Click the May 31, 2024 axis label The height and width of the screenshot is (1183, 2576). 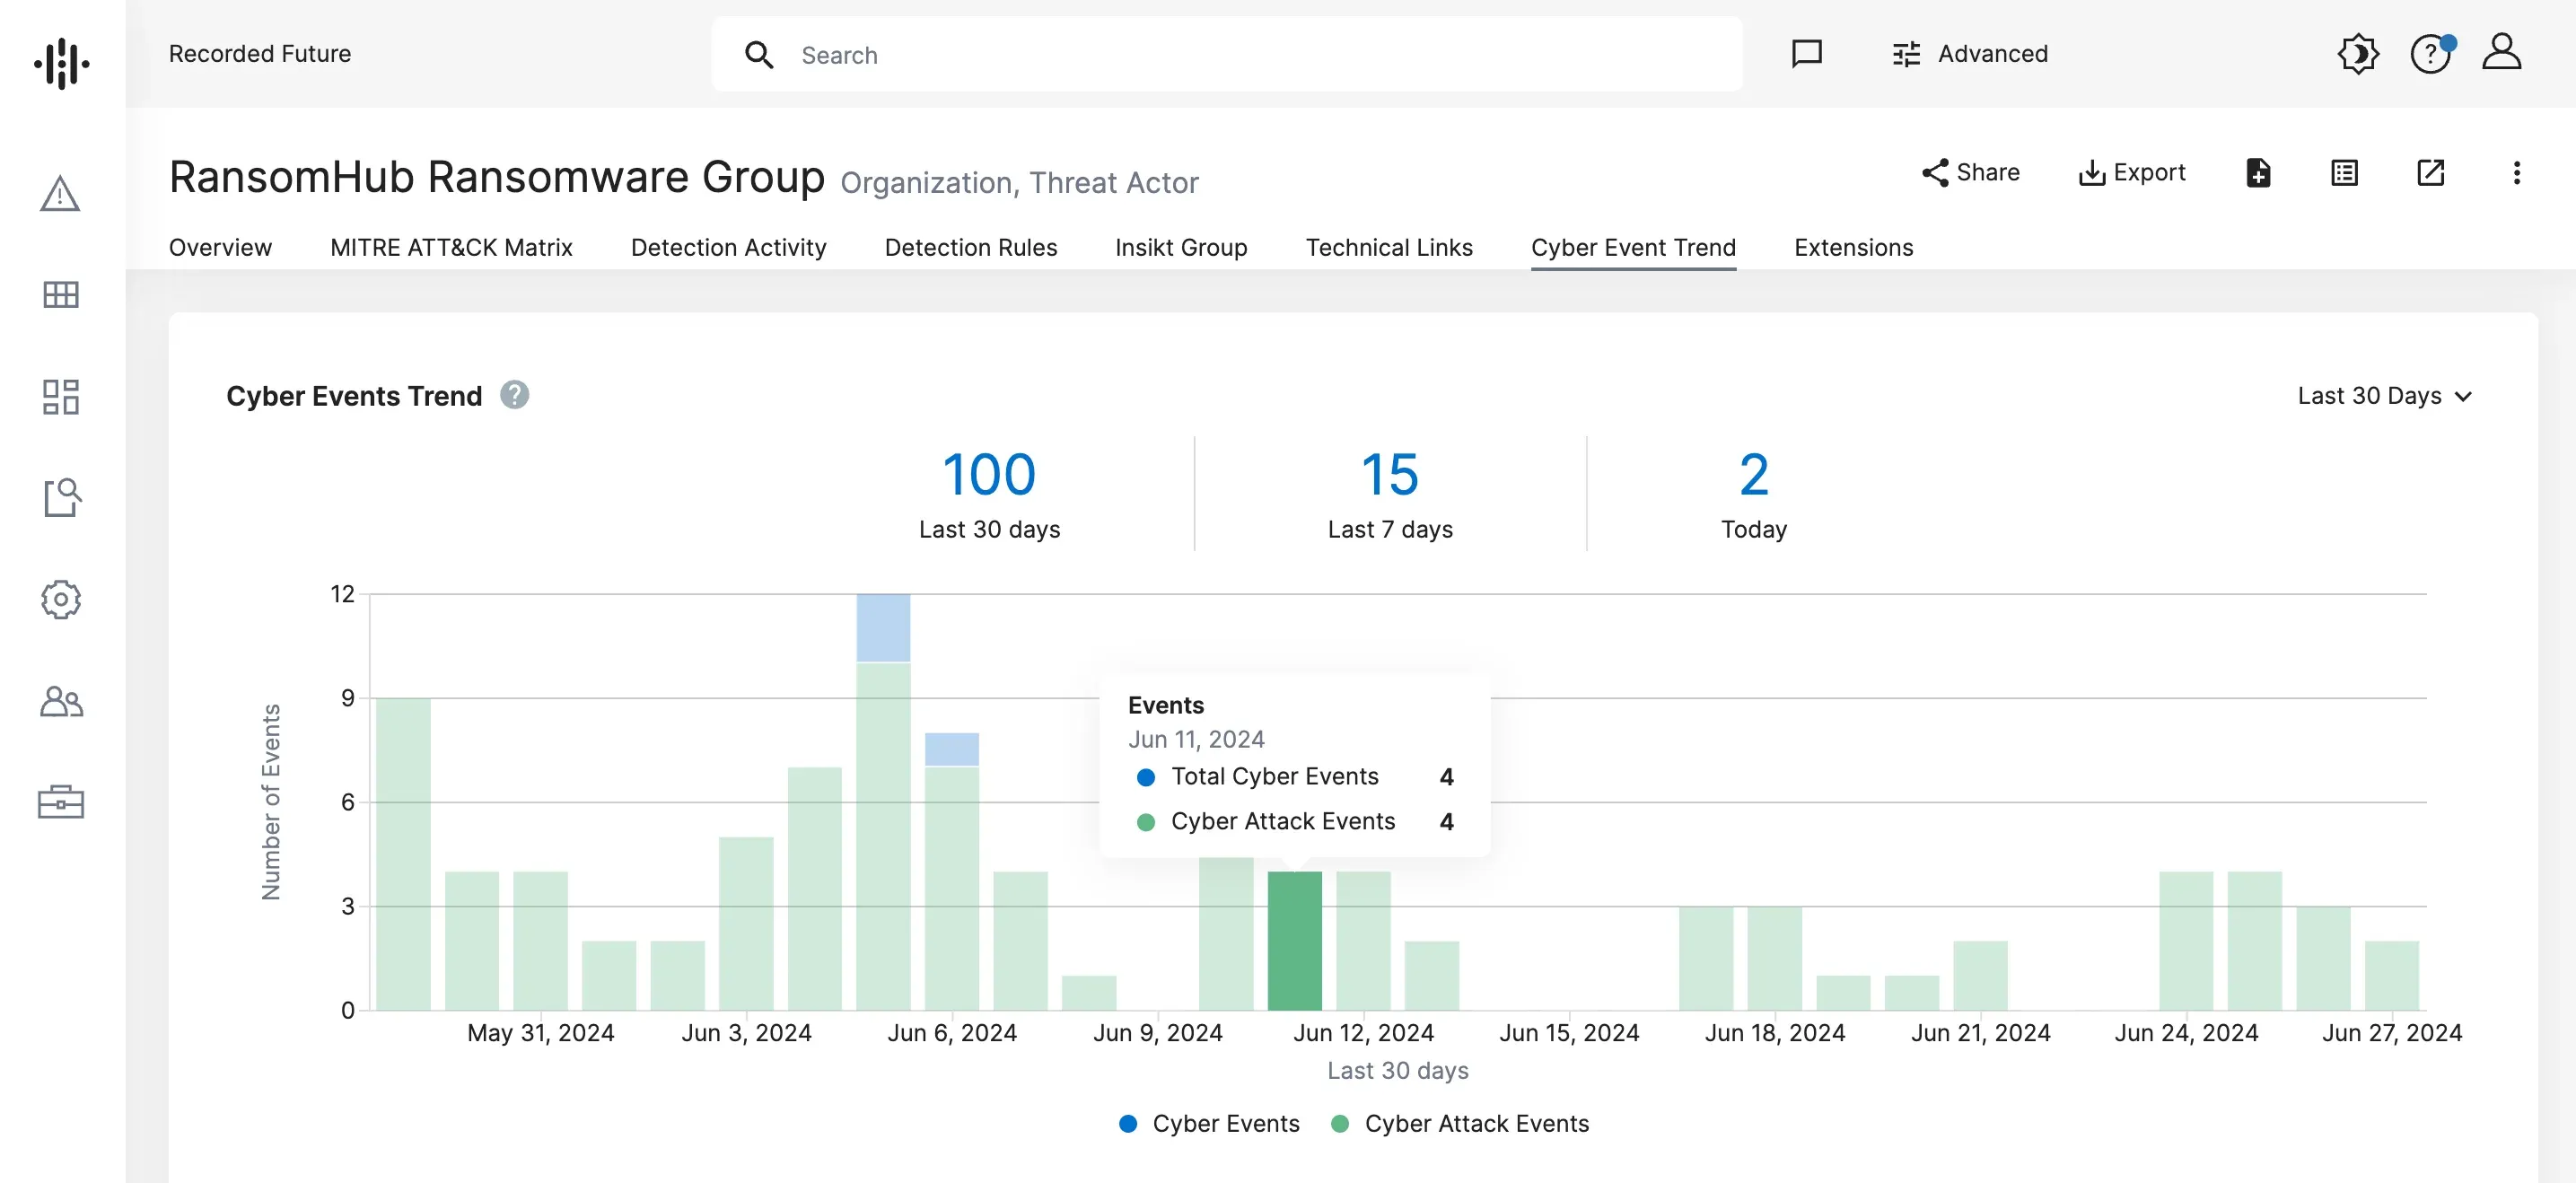coord(540,1032)
